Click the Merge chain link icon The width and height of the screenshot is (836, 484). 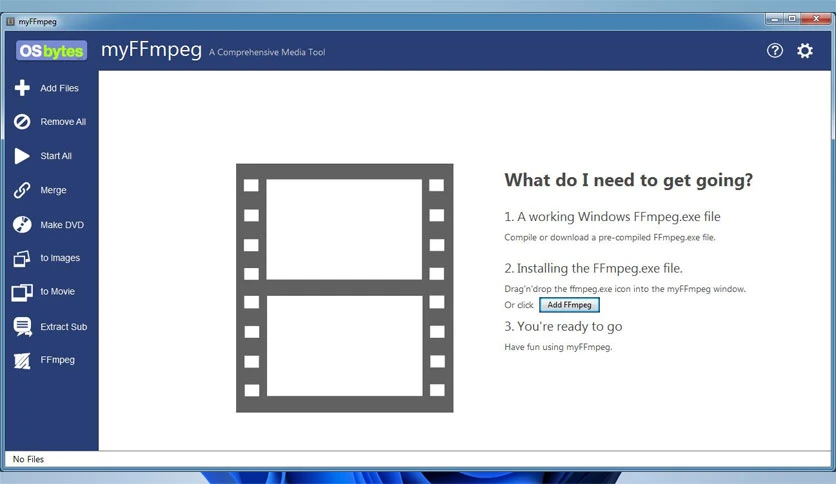point(22,190)
